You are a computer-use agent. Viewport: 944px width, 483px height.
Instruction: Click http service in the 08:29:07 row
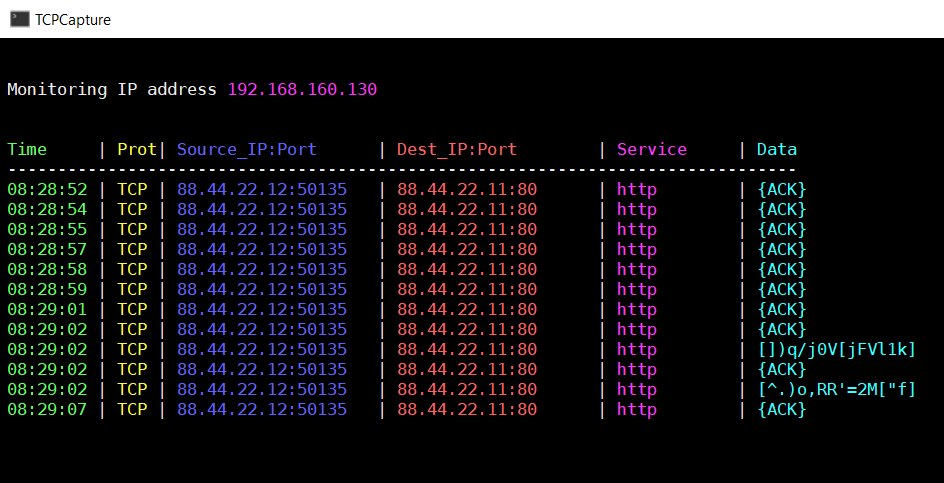pyautogui.click(x=637, y=410)
